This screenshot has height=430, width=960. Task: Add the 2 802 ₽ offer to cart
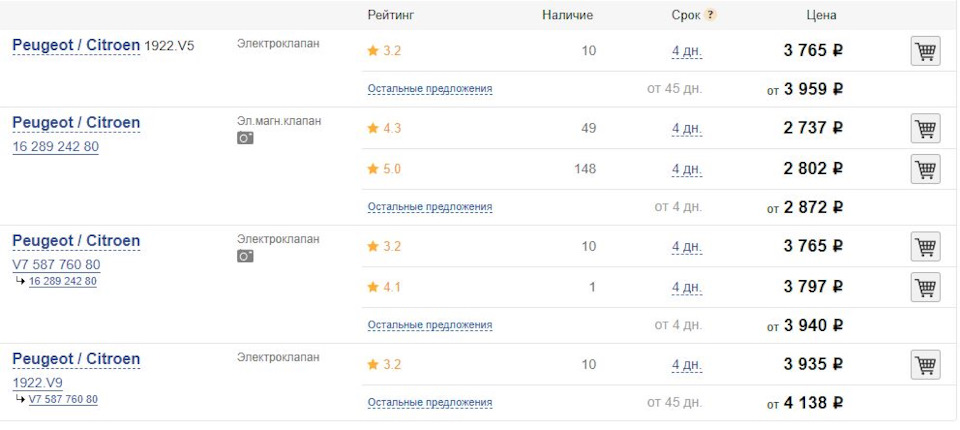coord(925,169)
